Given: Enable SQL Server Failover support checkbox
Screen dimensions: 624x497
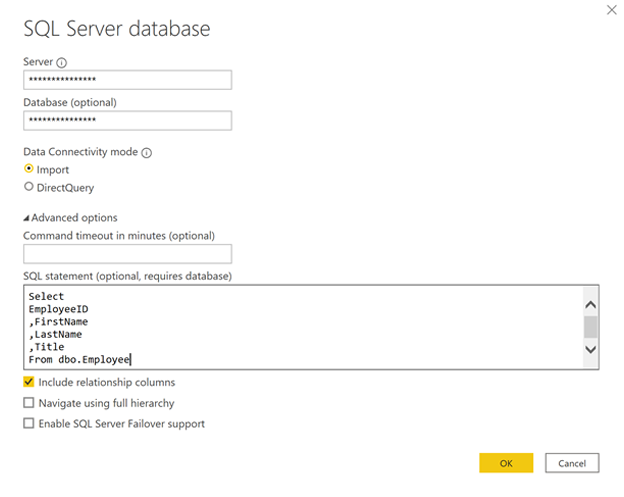Looking at the screenshot, I should 28,424.
